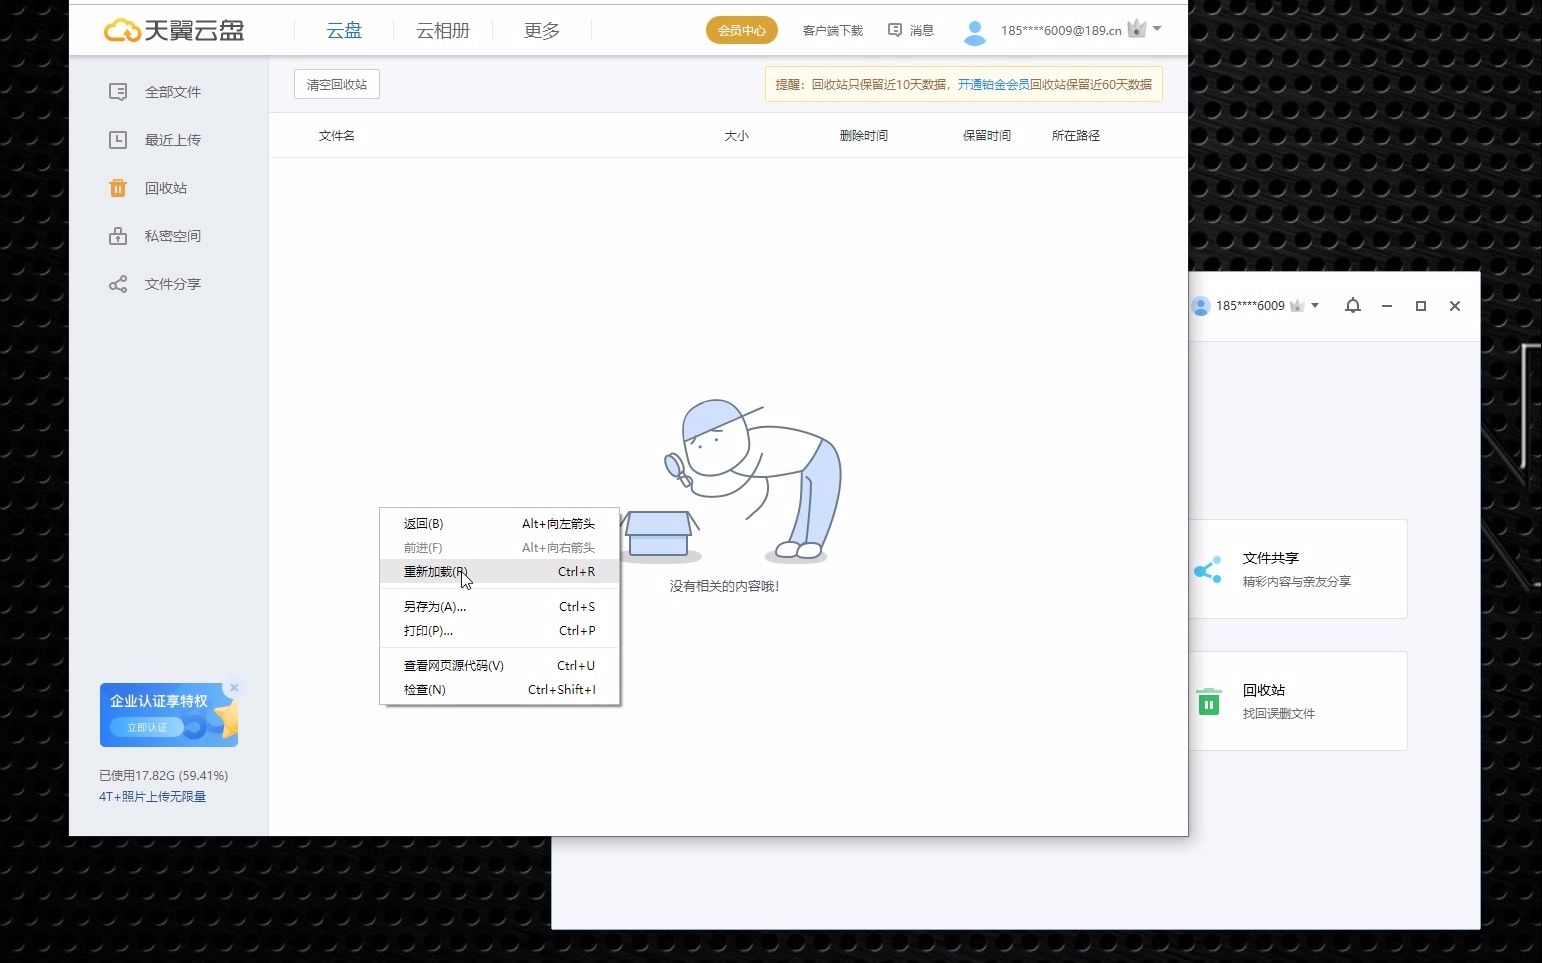Expand the 185****6009 dropdown in client window
Screen dimensions: 1542x963
tap(1315, 305)
